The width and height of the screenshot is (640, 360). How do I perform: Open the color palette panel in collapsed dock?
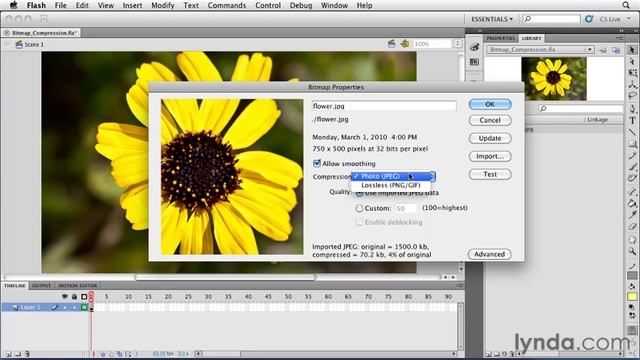[x=474, y=47]
